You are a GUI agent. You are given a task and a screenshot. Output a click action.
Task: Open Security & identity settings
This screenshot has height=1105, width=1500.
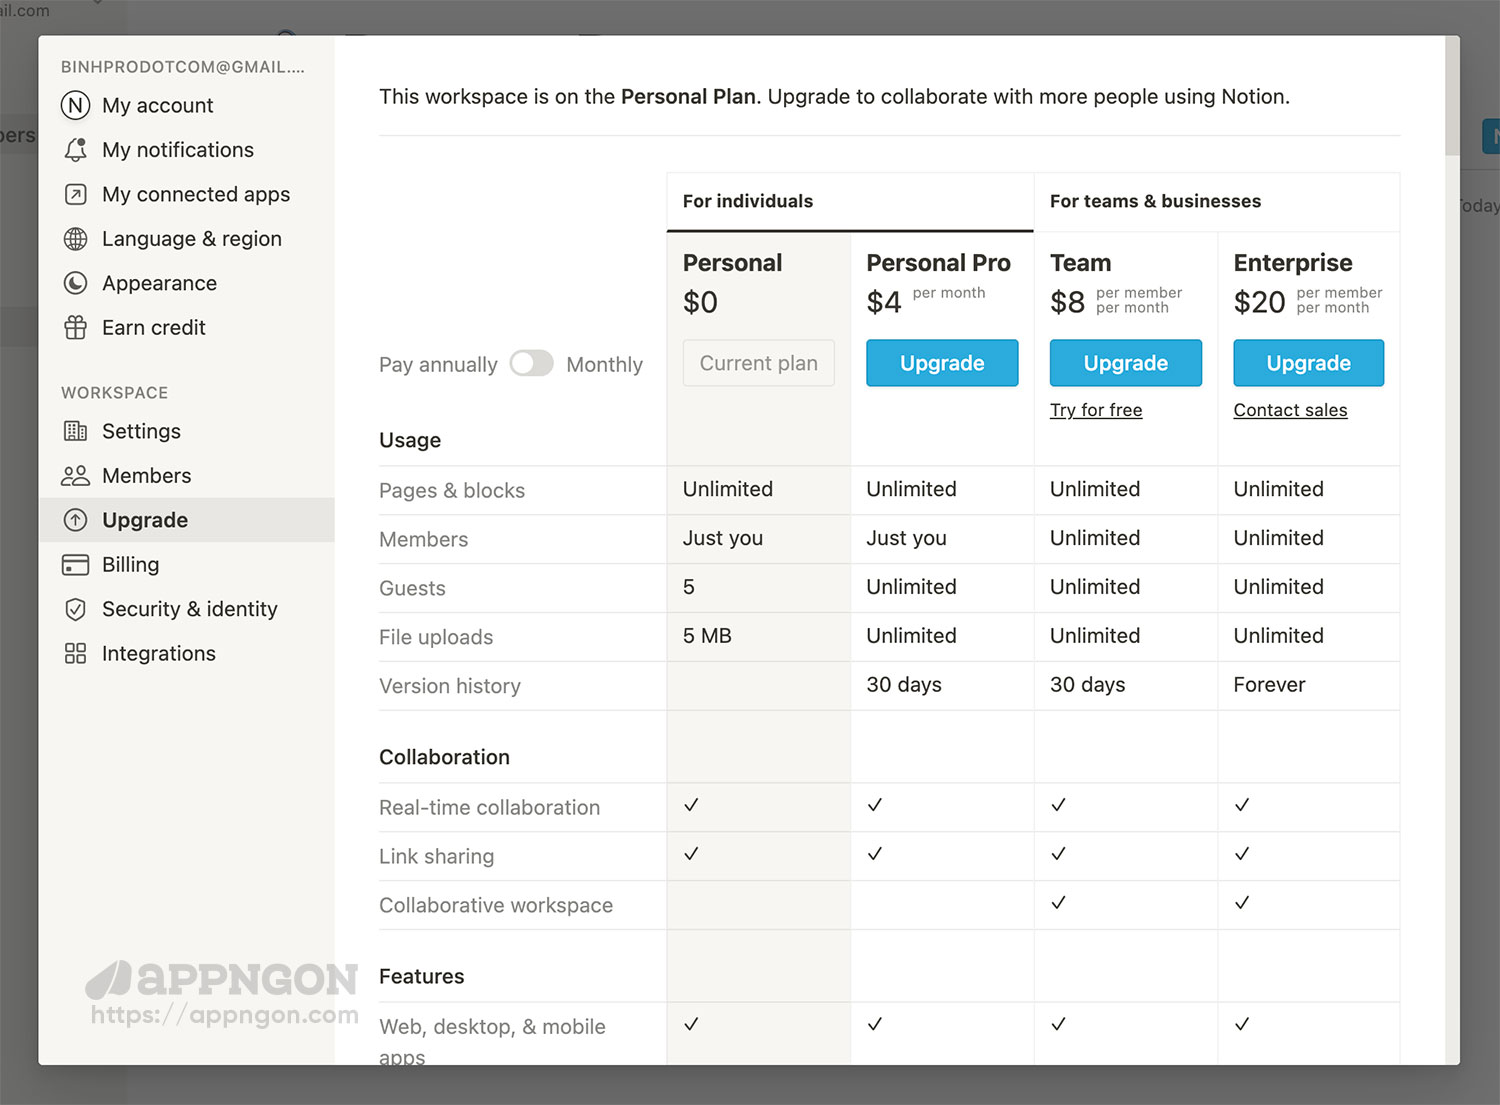click(x=186, y=609)
